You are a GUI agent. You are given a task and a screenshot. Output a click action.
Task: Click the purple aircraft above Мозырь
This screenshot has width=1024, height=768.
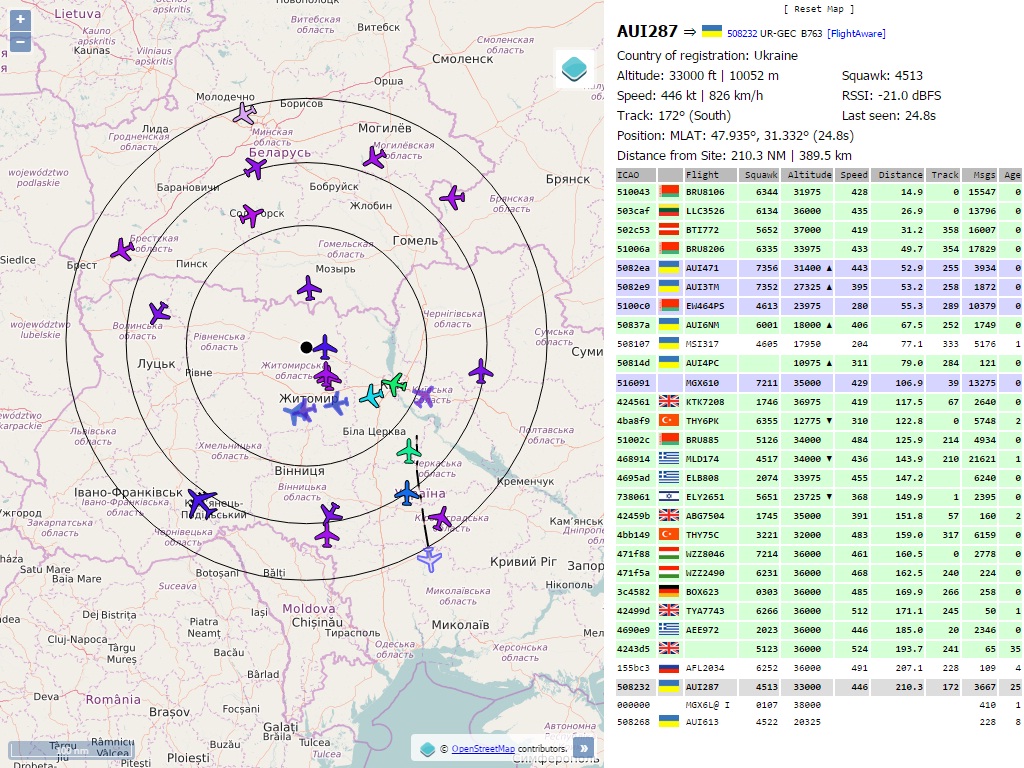[310, 289]
